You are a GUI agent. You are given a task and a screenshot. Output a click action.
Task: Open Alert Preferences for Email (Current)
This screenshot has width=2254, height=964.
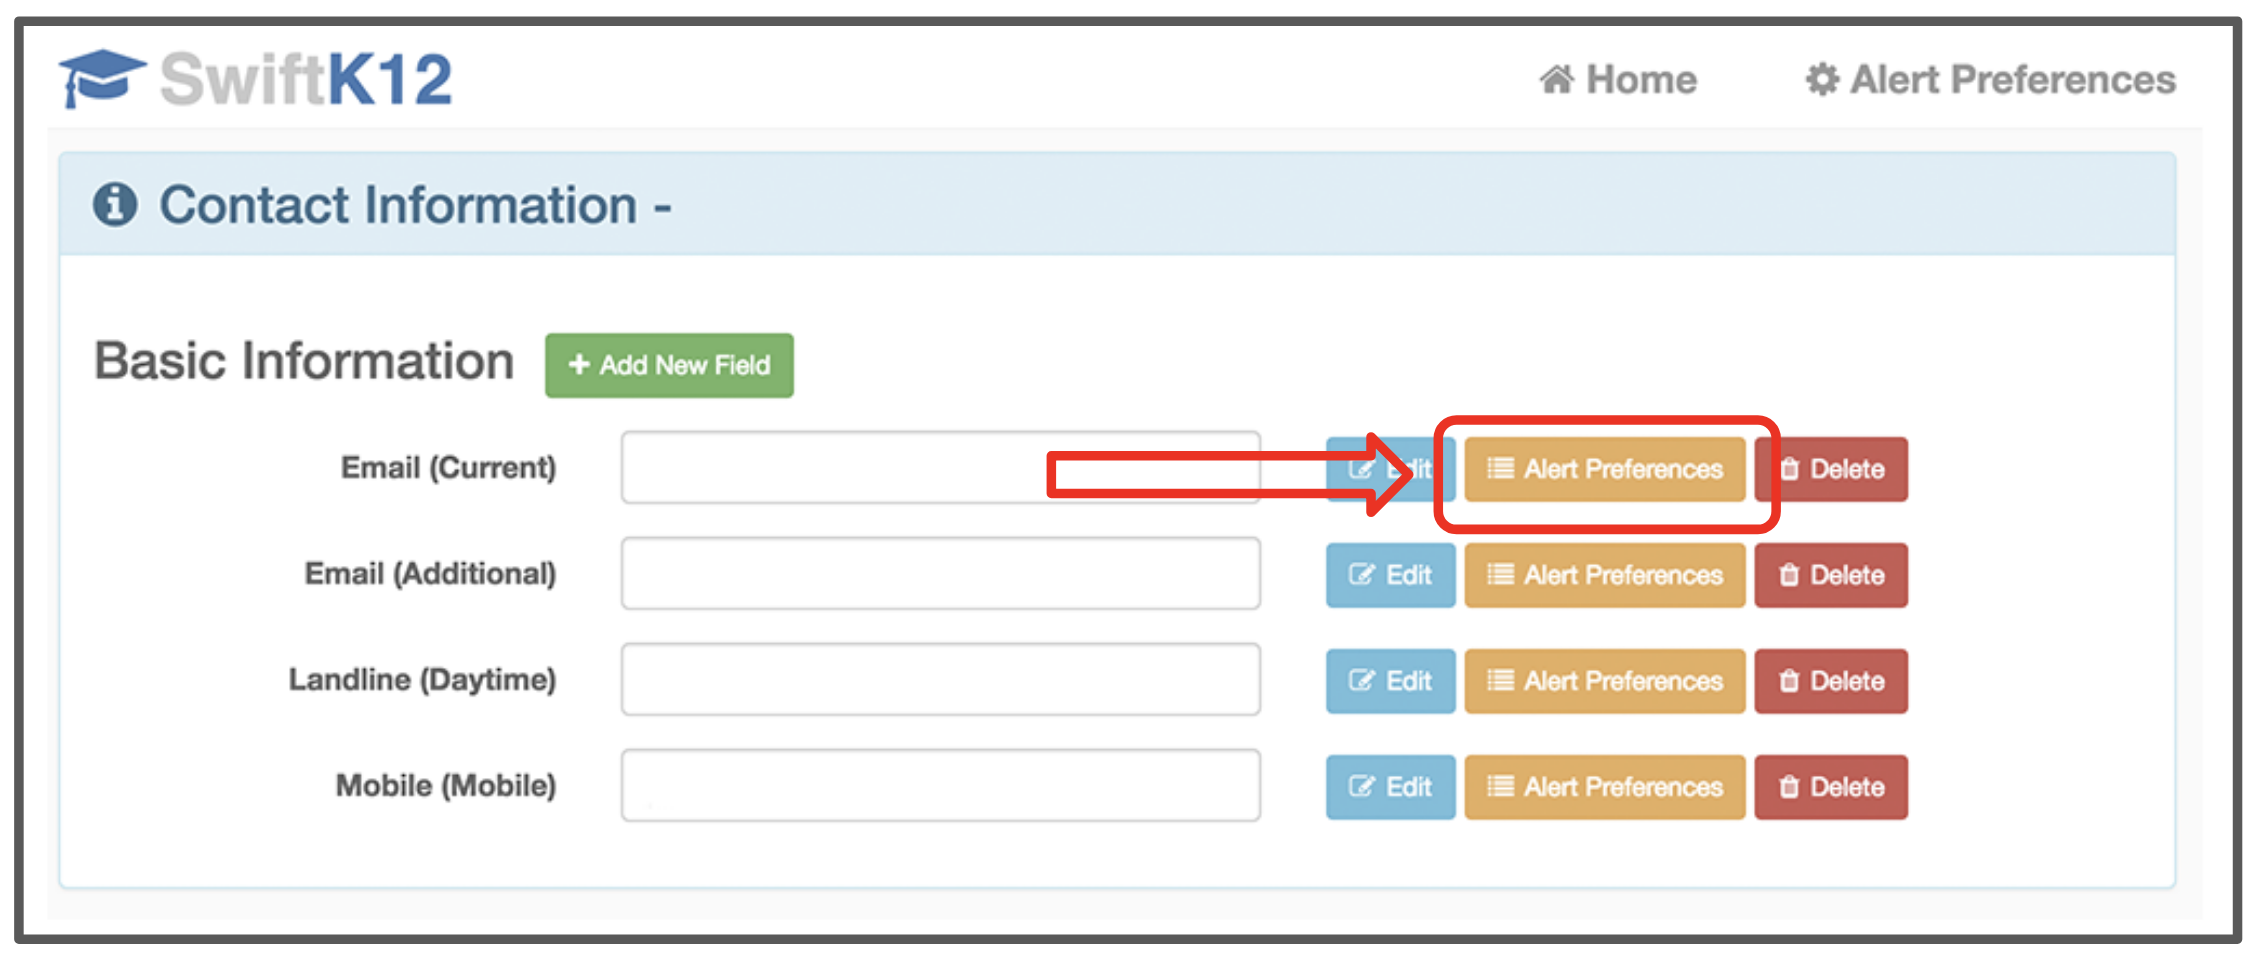[1604, 469]
